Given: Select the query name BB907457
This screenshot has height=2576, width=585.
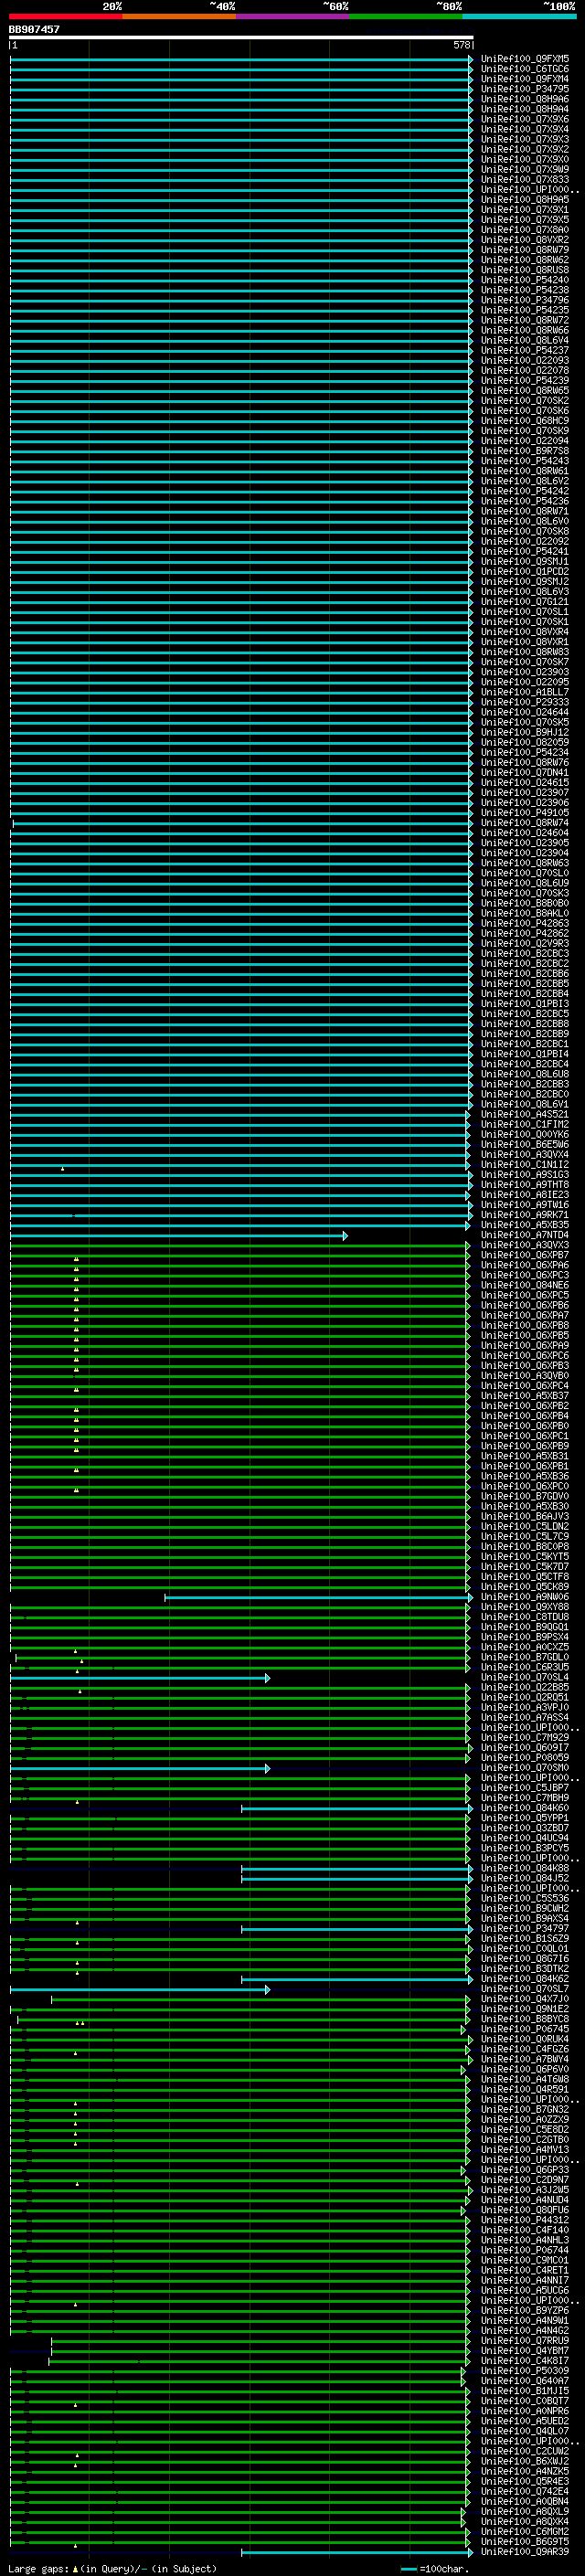Looking at the screenshot, I should click(34, 29).
